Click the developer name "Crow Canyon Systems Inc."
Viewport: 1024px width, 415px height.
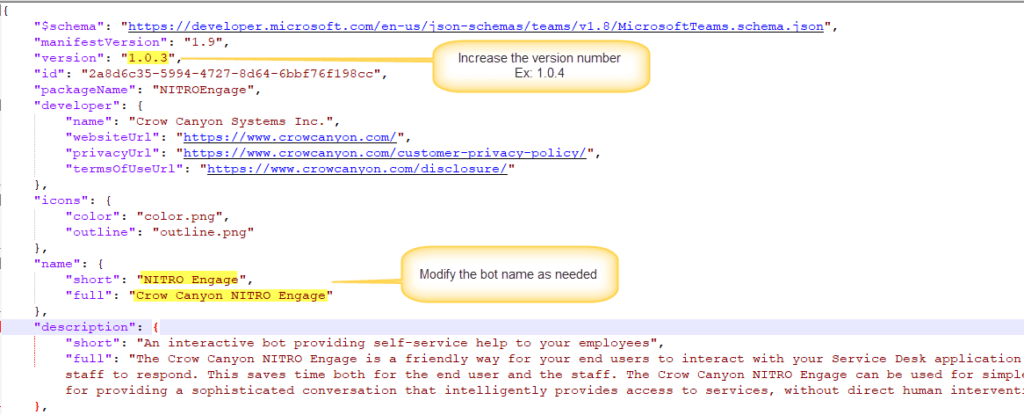(231, 122)
